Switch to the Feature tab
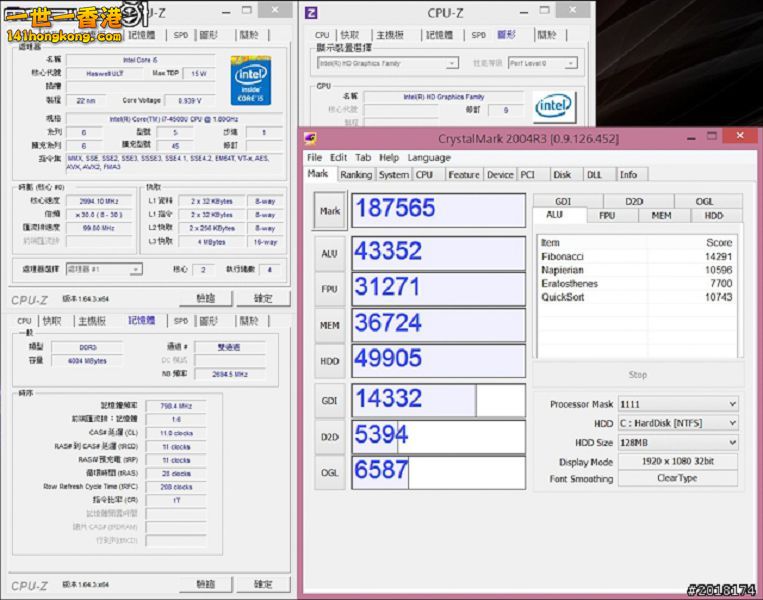 click(464, 175)
